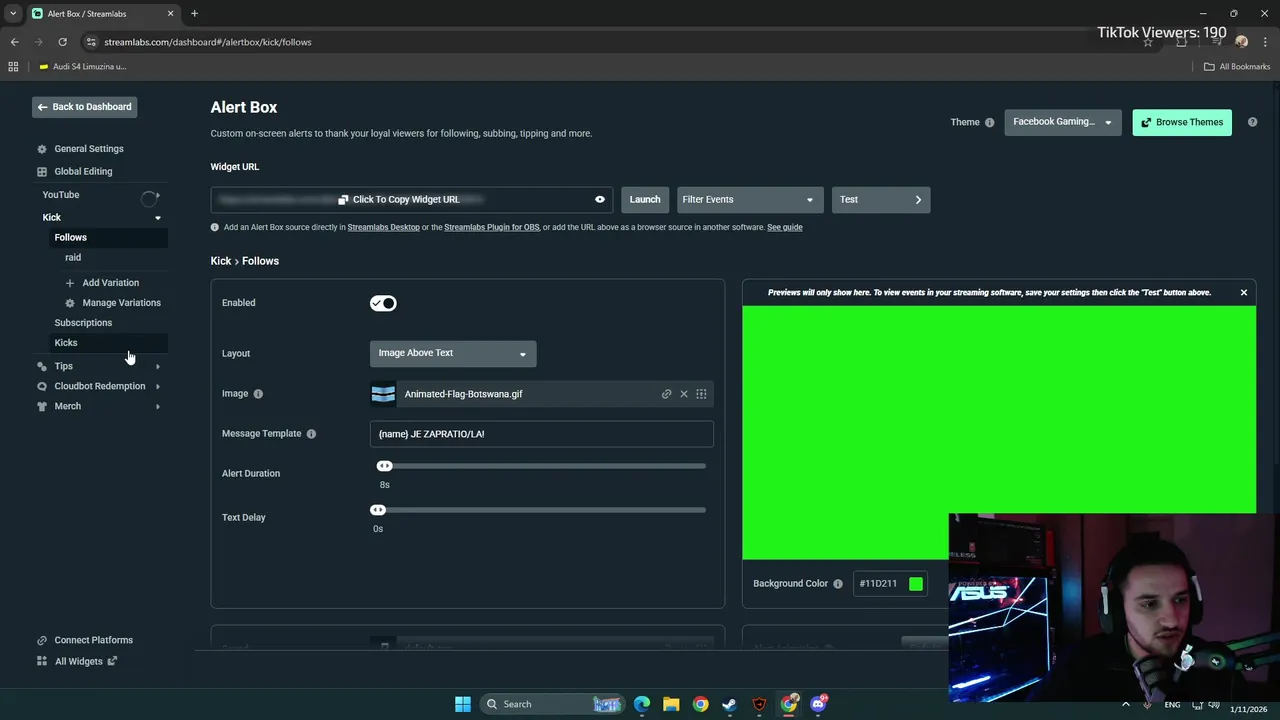The height and width of the screenshot is (720, 1280).
Task: Toggle widget URL visibility eye icon
Action: 600,200
